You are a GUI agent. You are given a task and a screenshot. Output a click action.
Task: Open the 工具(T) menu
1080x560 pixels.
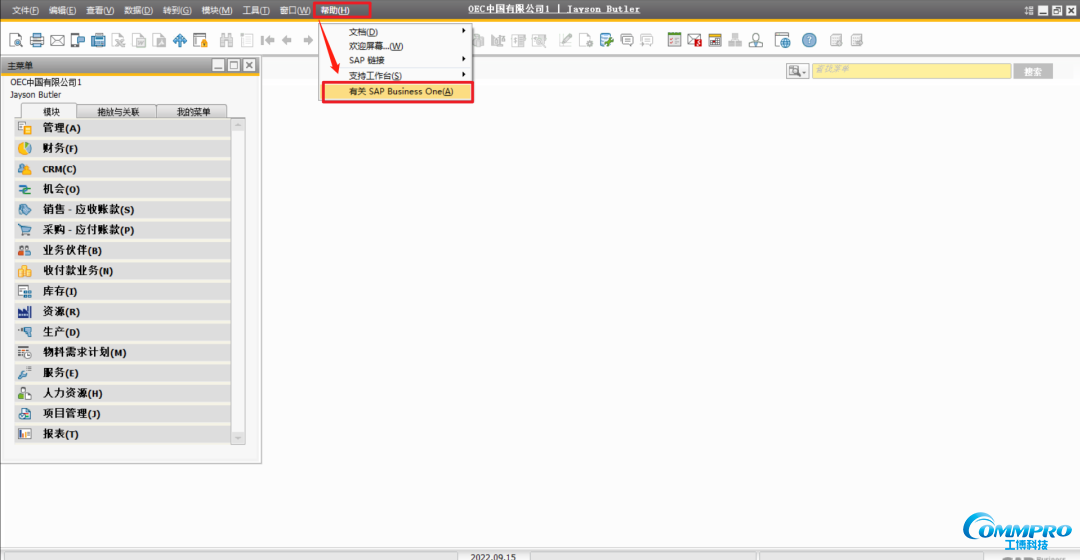(x=256, y=10)
